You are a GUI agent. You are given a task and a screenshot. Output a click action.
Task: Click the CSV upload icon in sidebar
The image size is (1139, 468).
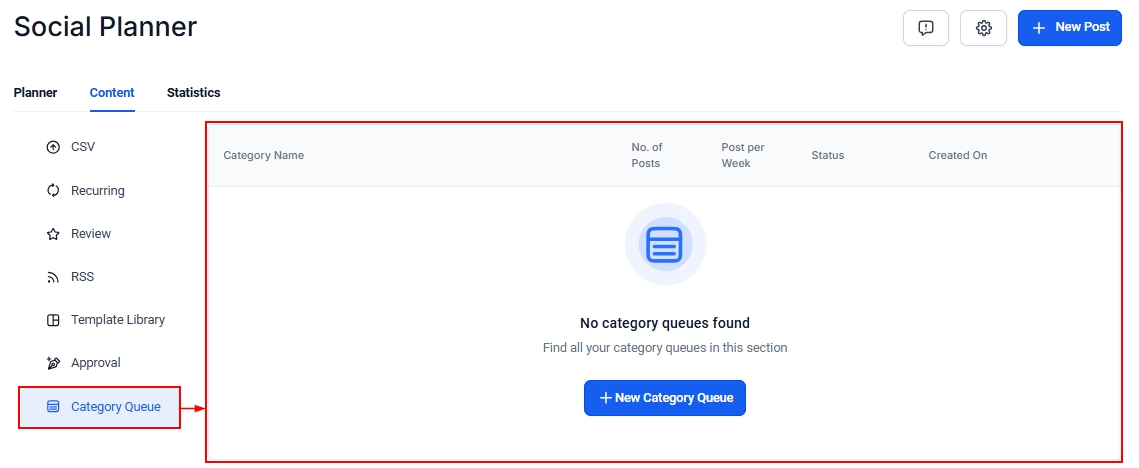[54, 148]
